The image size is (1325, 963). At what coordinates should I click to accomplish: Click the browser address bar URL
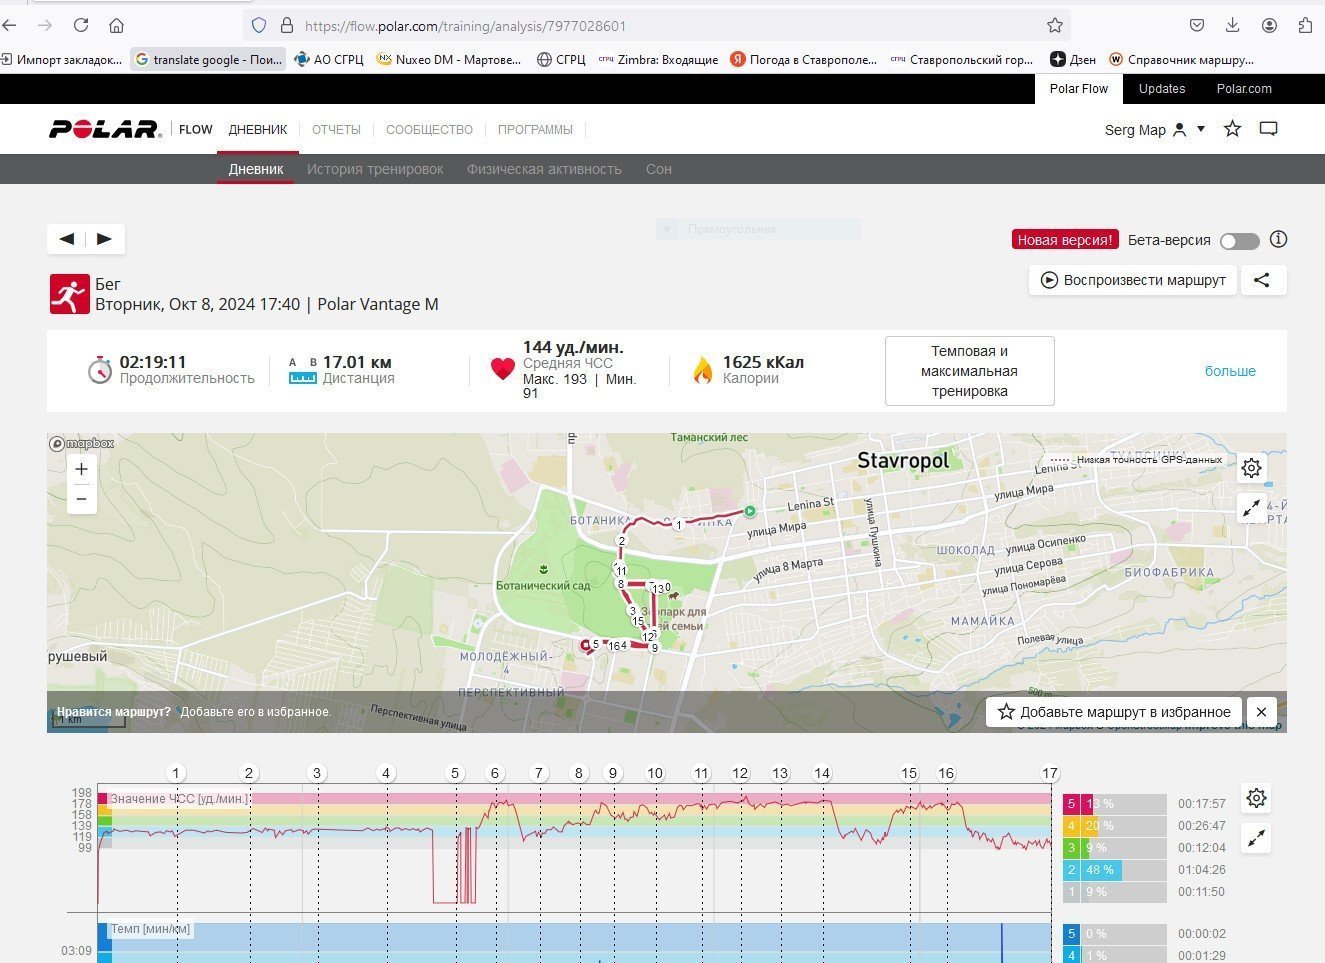466,26
